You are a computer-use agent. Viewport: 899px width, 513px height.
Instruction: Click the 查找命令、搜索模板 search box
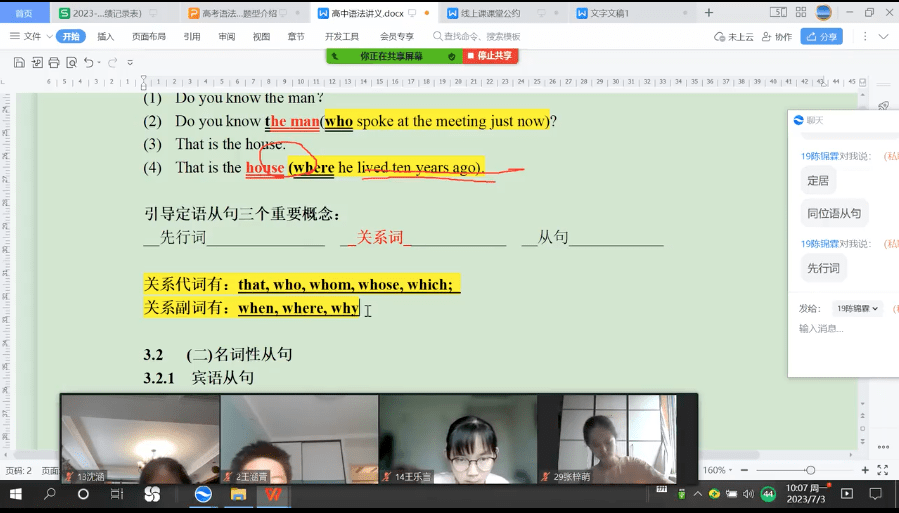click(477, 36)
